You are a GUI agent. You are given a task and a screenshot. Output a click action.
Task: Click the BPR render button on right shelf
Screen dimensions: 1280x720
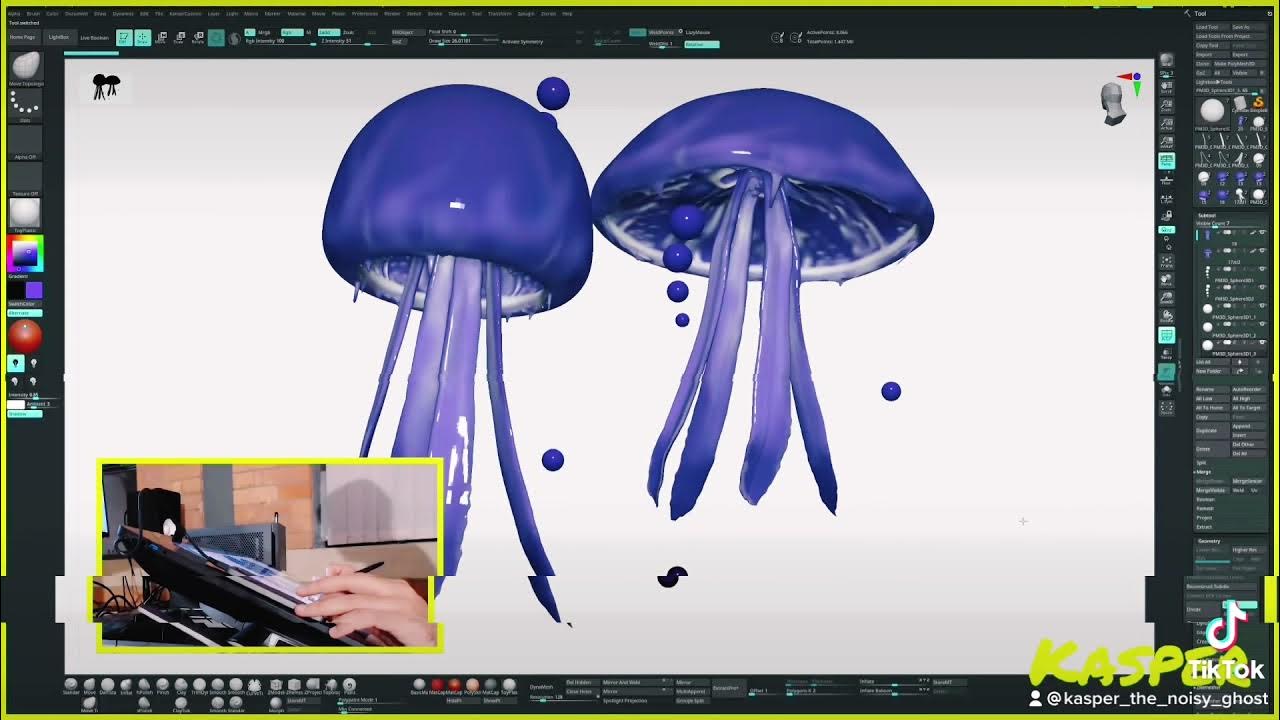[1167, 60]
